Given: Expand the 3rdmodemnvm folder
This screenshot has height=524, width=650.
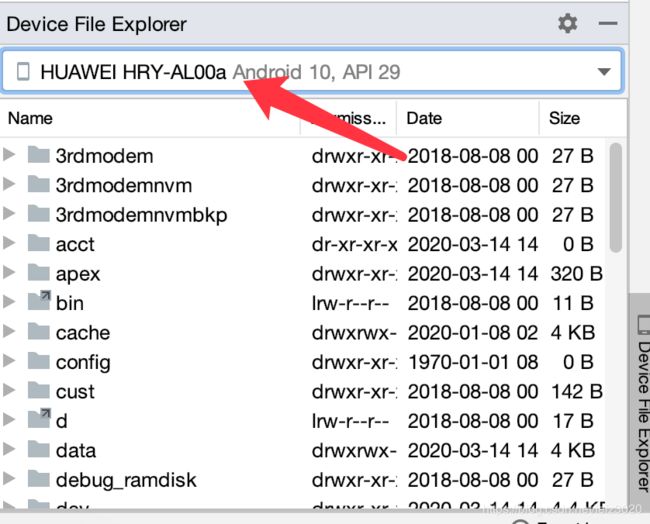Looking at the screenshot, I should click(x=9, y=184).
